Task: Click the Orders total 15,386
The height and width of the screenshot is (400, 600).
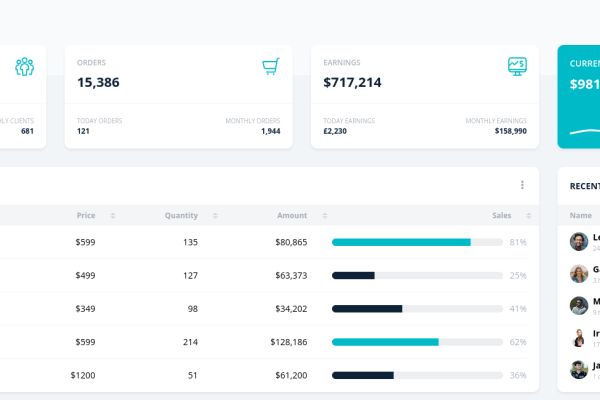Action: pyautogui.click(x=98, y=82)
